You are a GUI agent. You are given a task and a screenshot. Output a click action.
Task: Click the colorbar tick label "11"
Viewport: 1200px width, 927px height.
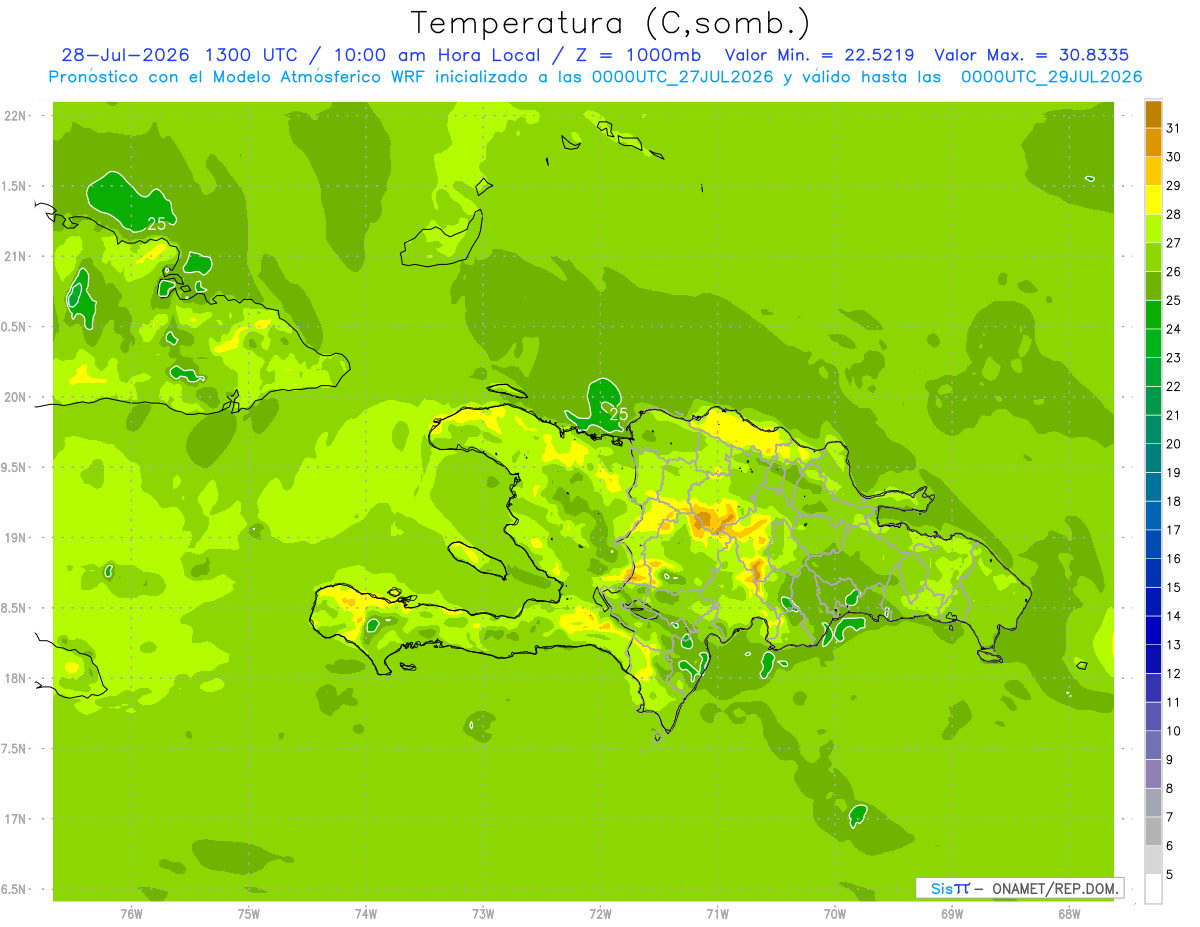point(1173,702)
